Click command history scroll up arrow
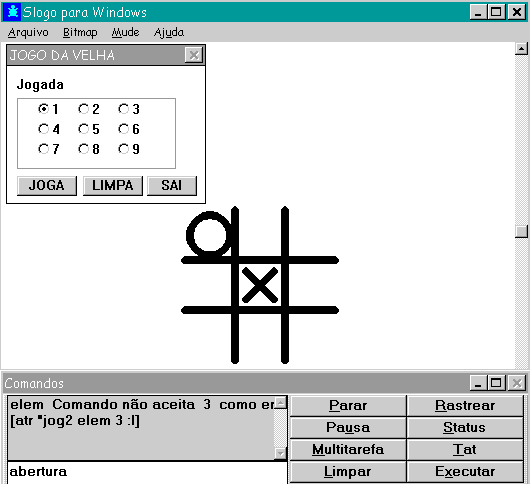530x484 pixels. pyautogui.click(x=281, y=403)
